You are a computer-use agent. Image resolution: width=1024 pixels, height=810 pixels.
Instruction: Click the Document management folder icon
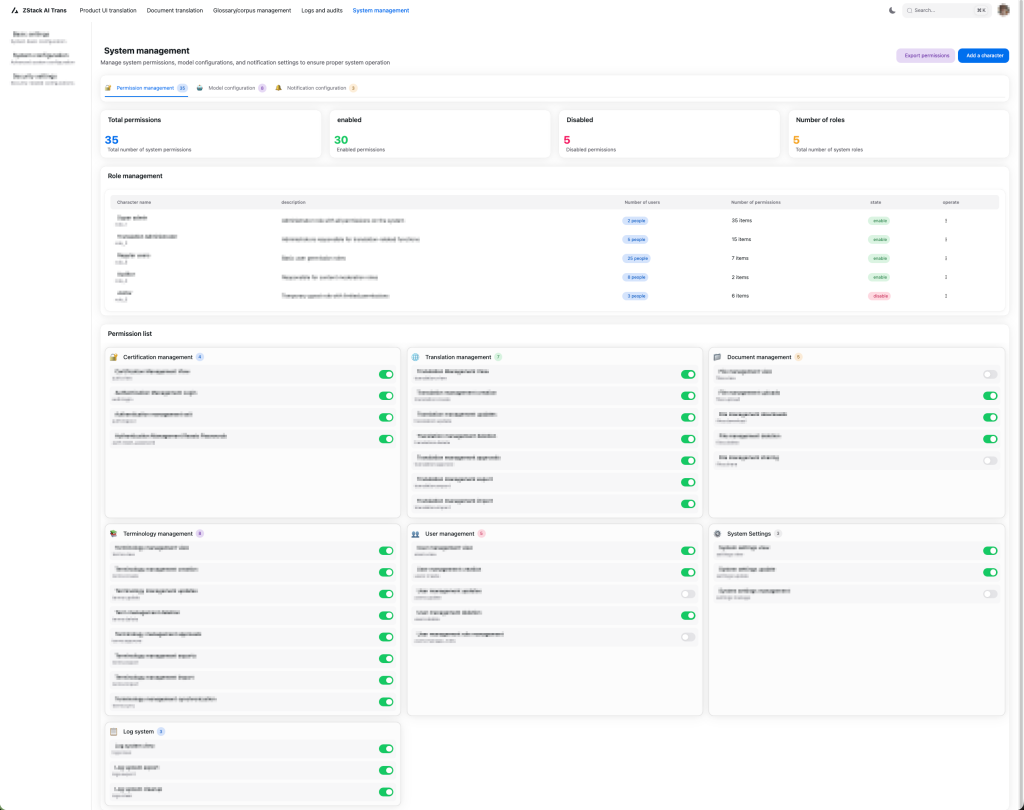[x=717, y=357]
